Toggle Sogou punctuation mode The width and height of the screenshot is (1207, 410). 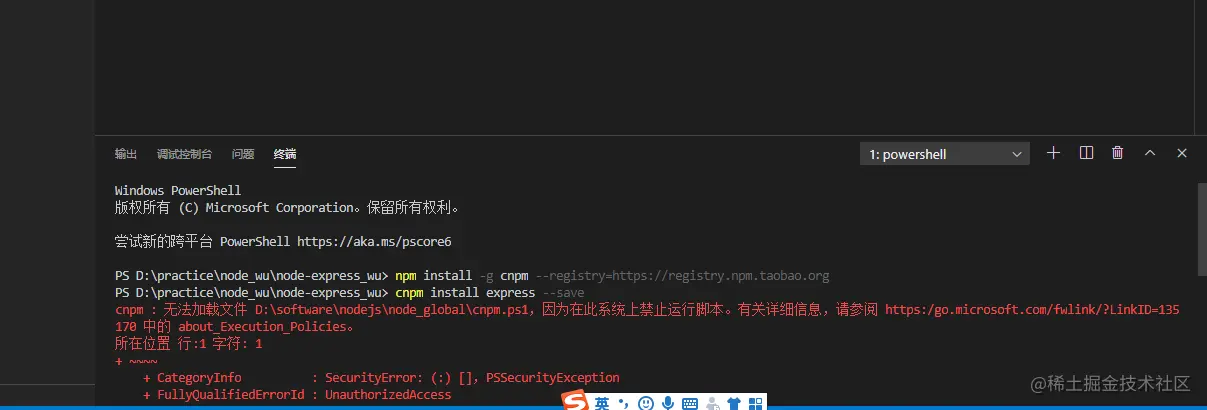[623, 404]
